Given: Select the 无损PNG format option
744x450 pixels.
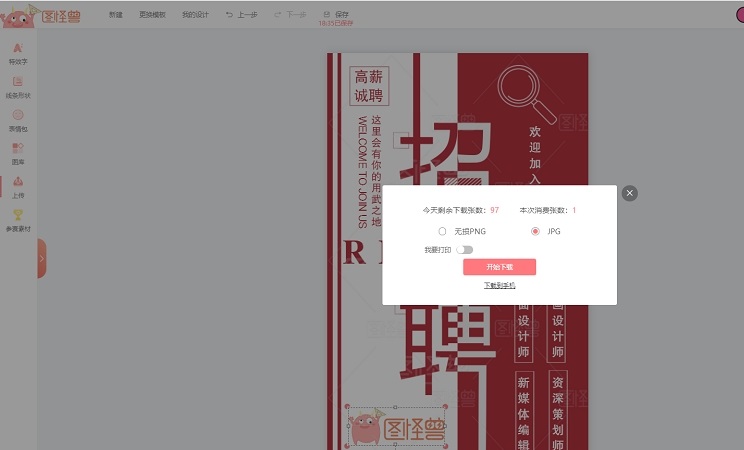Looking at the screenshot, I should pos(442,231).
